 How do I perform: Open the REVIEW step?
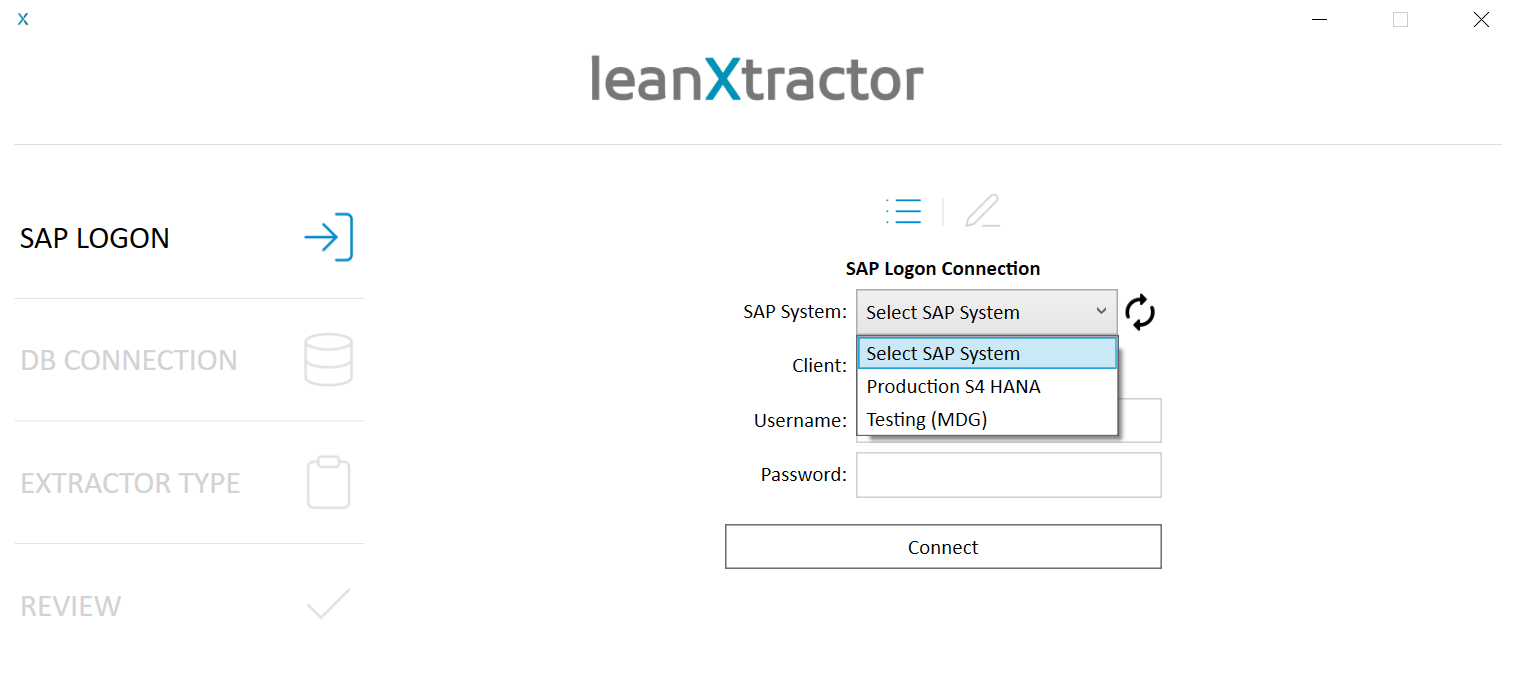pos(190,605)
